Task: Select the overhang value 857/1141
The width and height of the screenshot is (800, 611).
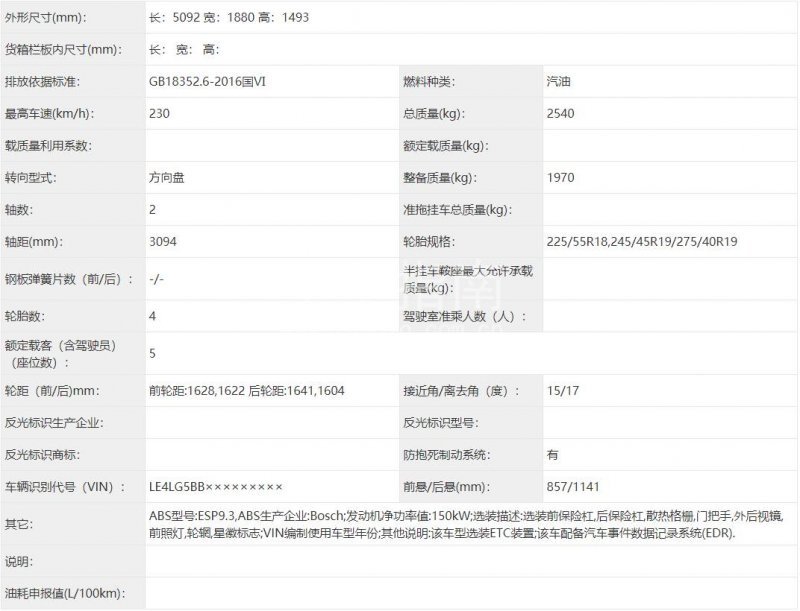Action: coord(574,487)
